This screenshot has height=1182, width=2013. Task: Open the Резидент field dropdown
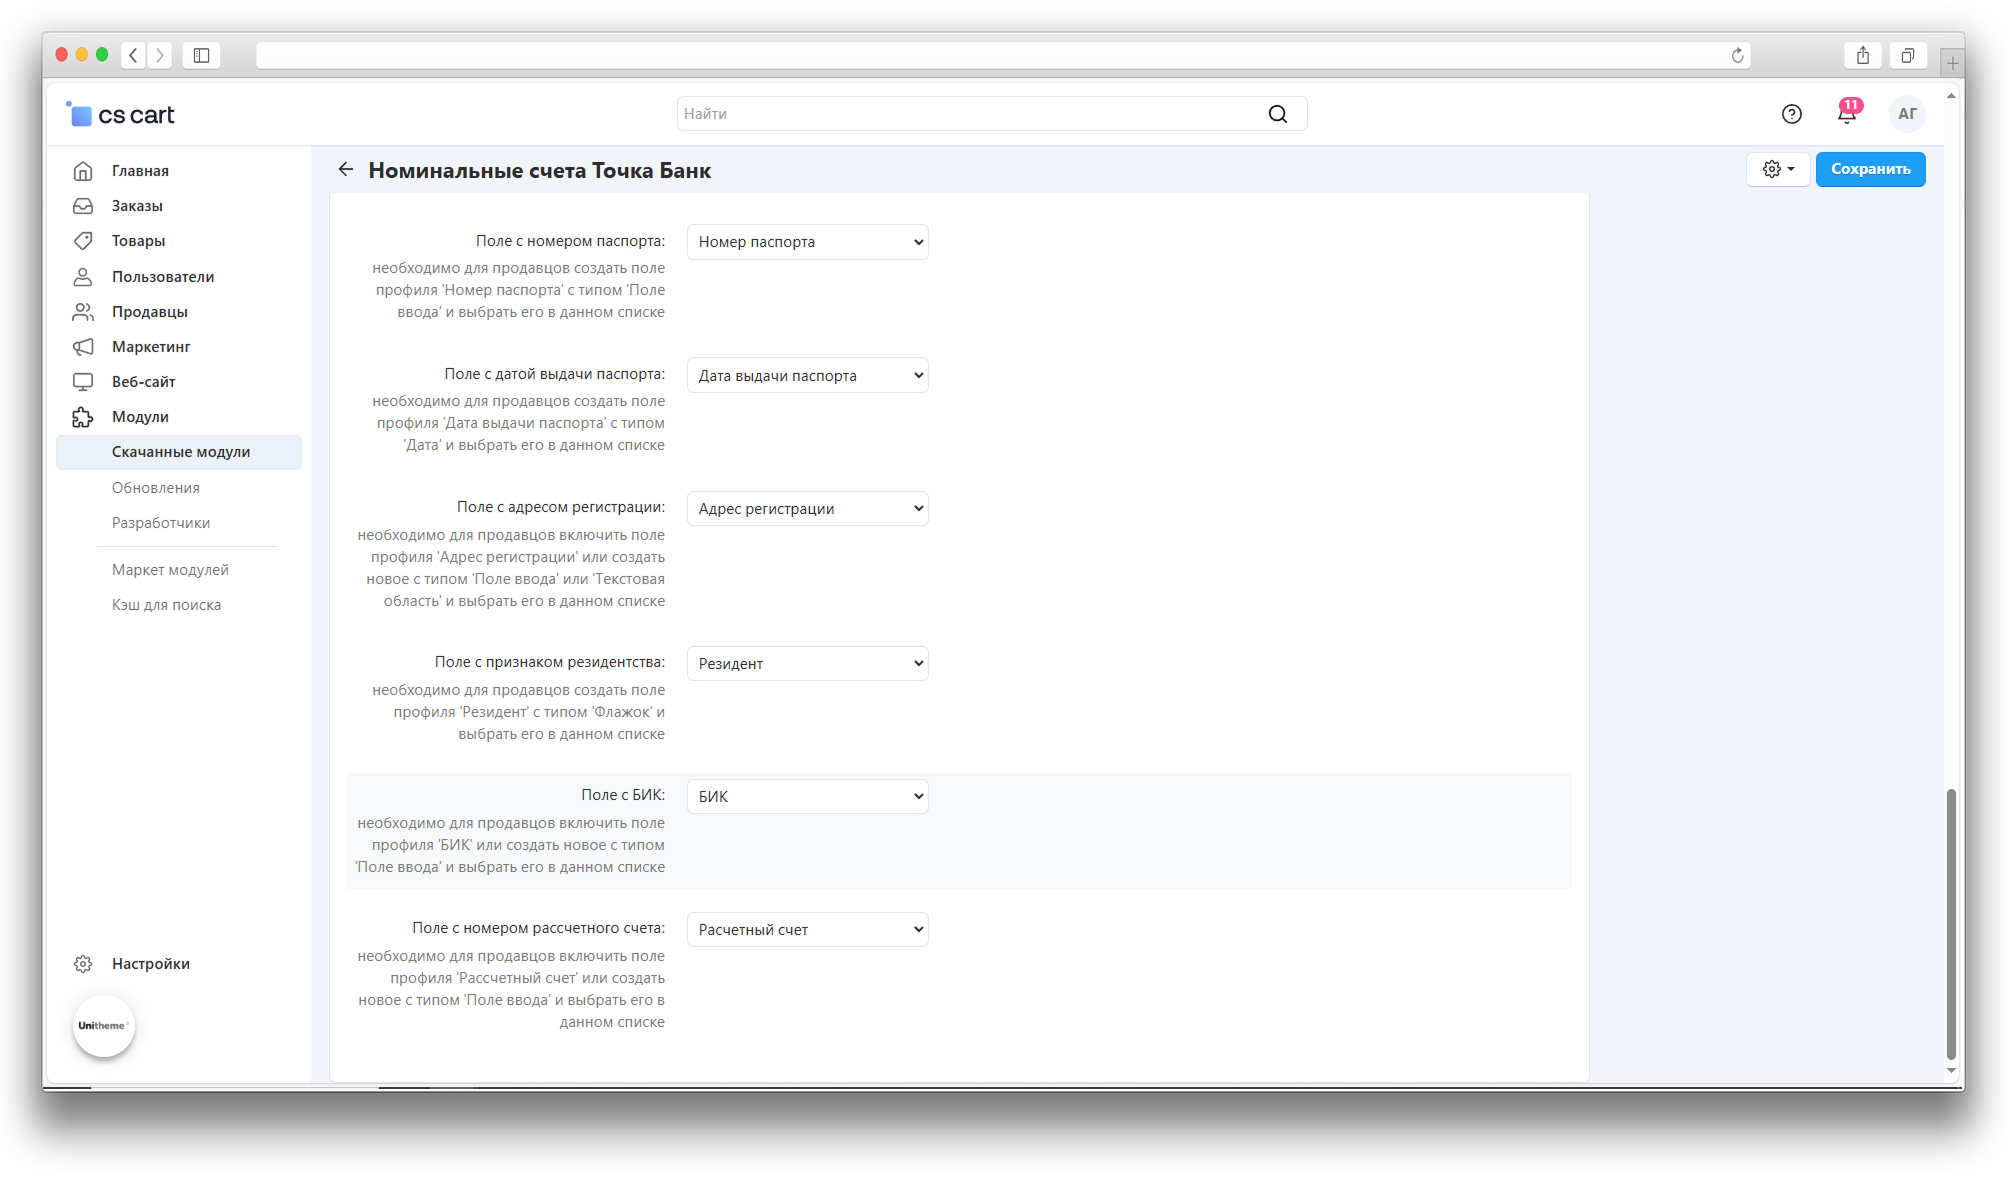[807, 664]
